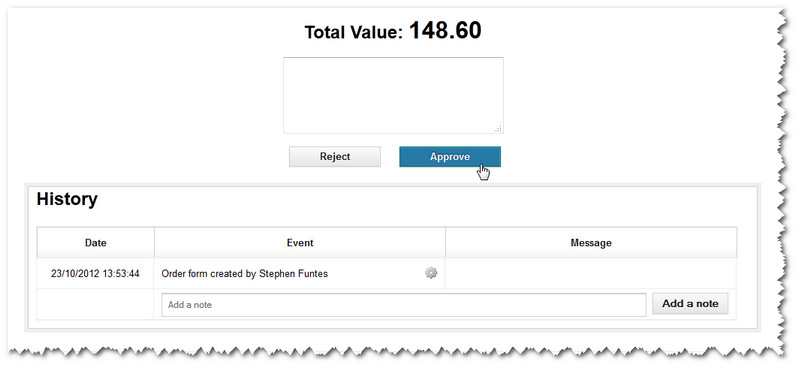Click the blue Approve button
The width and height of the screenshot is (799, 368).
[x=450, y=156]
